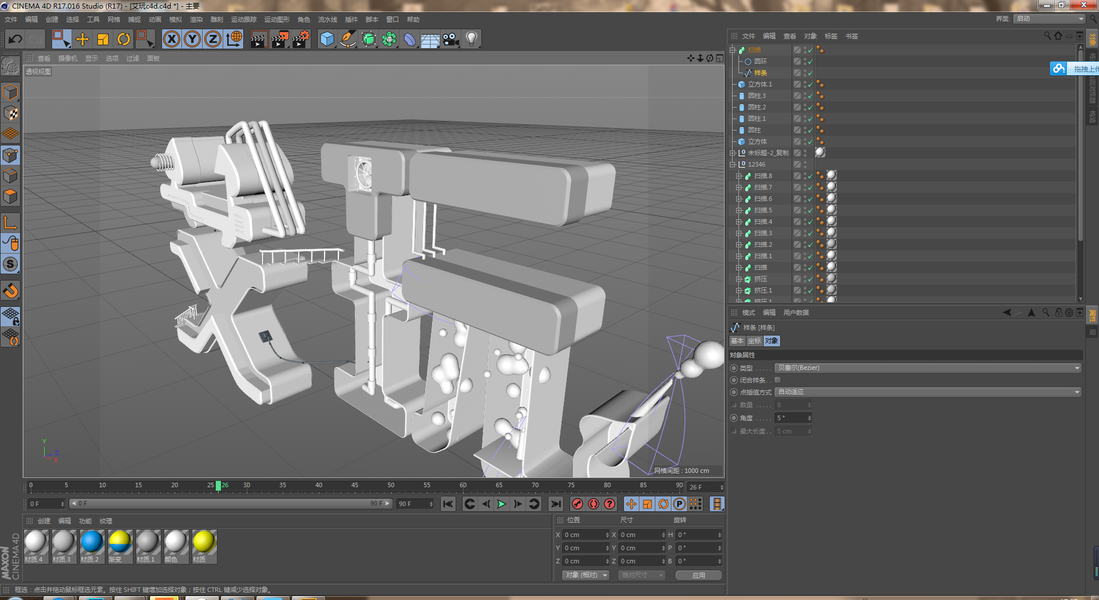Toggle enable checkmark for 扫描.8

(x=810, y=176)
